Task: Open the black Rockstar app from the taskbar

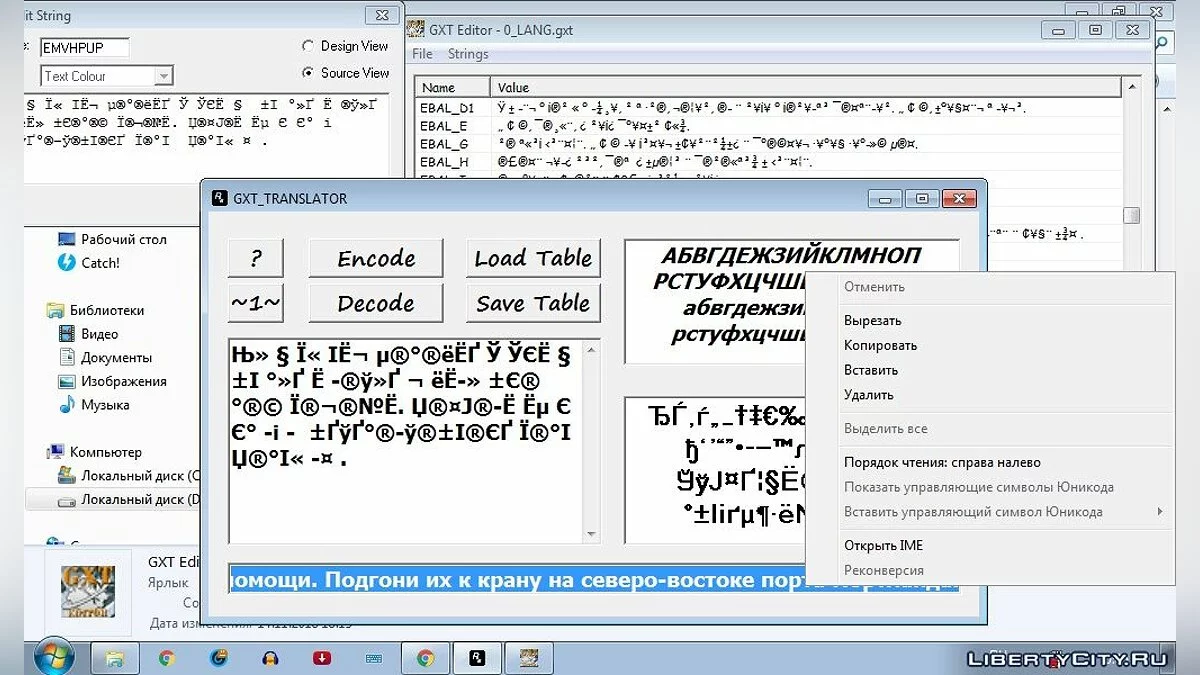Action: [477, 657]
